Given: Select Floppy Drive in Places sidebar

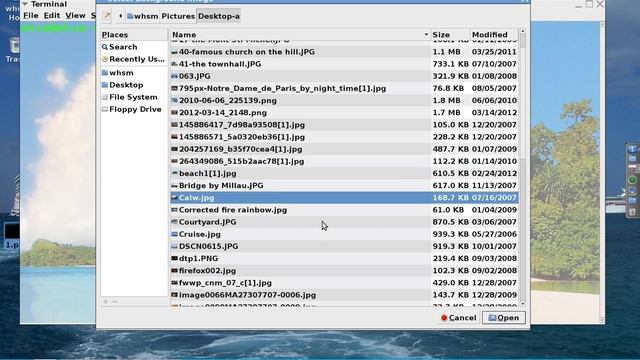Looking at the screenshot, I should pyautogui.click(x=134, y=109).
